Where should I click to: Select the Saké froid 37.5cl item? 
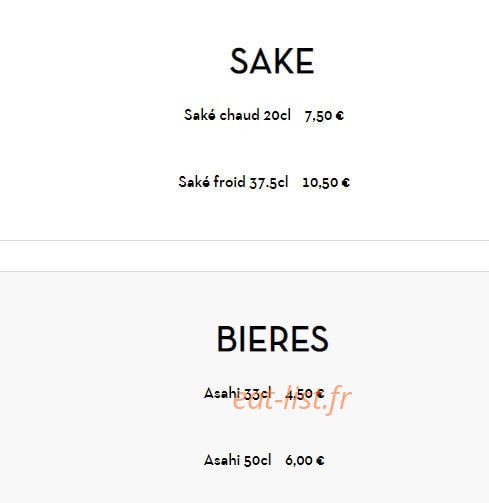(233, 182)
